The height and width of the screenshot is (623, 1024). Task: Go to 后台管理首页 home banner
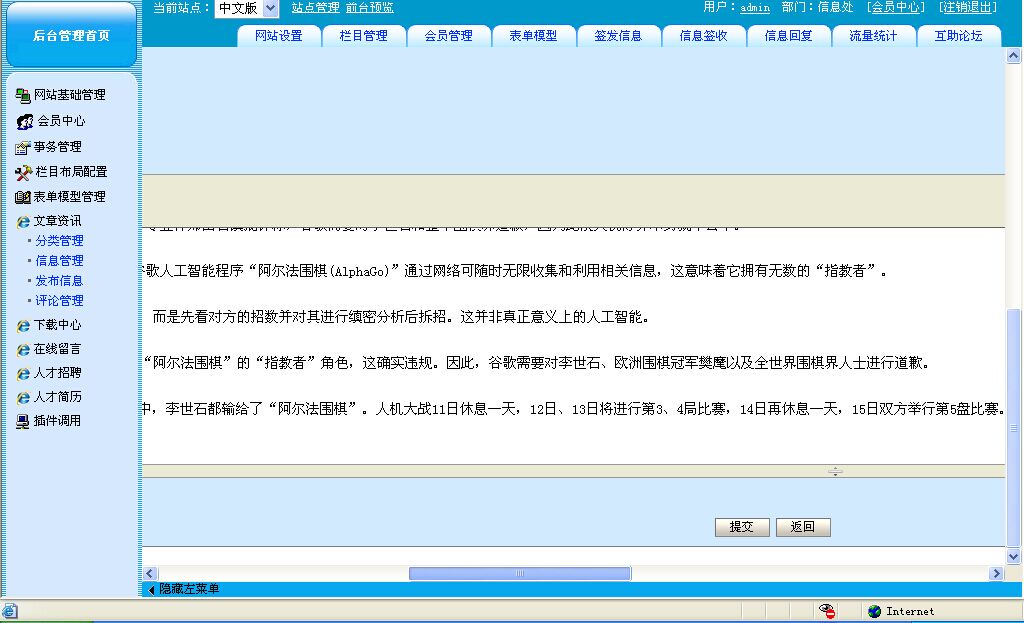coord(70,35)
